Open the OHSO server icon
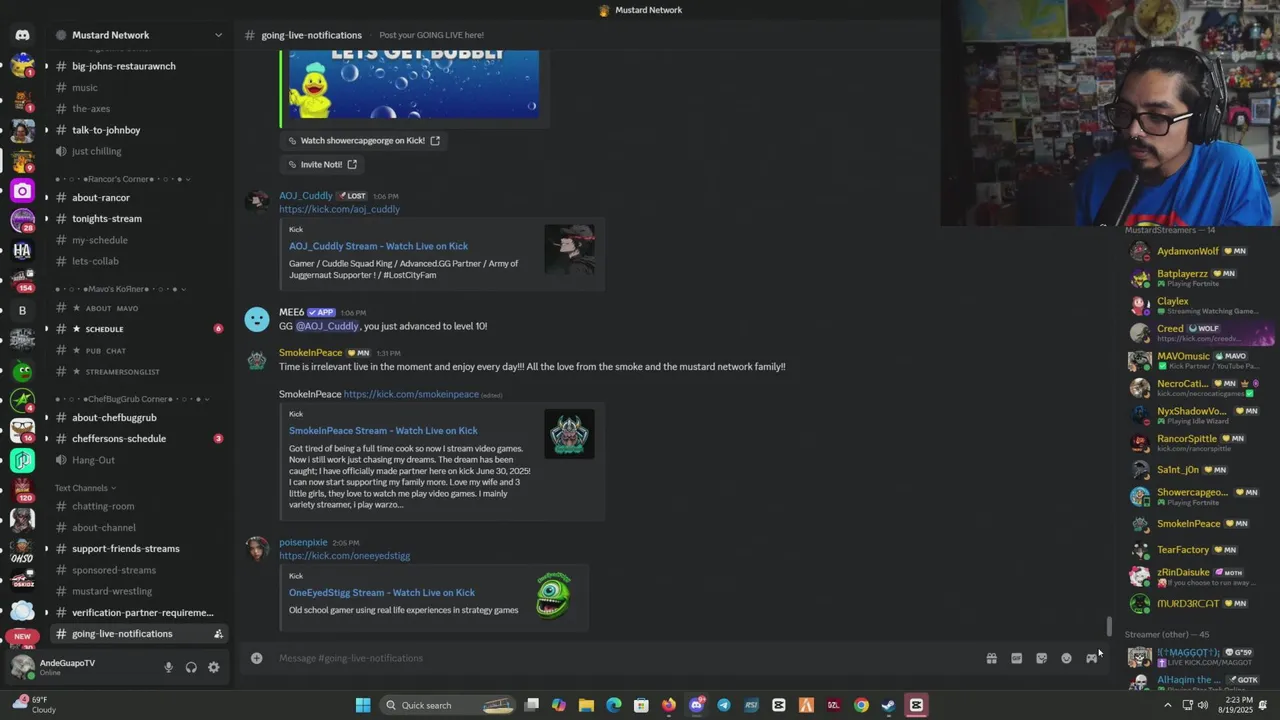Image resolution: width=1280 pixels, height=720 pixels. (22, 549)
